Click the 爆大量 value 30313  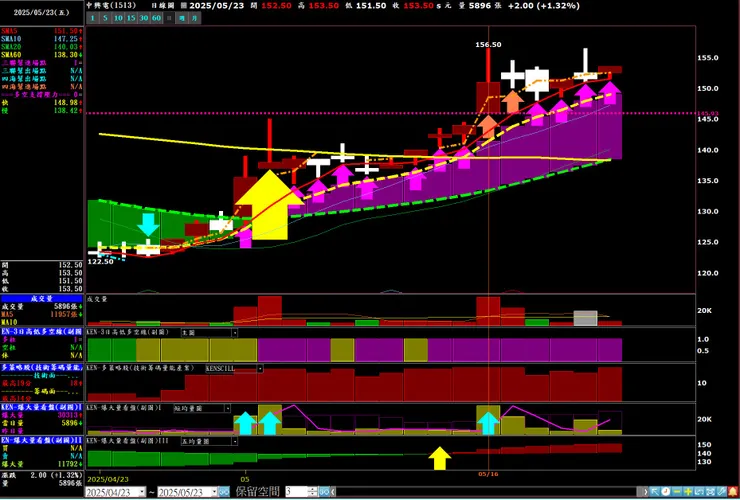pos(67,415)
